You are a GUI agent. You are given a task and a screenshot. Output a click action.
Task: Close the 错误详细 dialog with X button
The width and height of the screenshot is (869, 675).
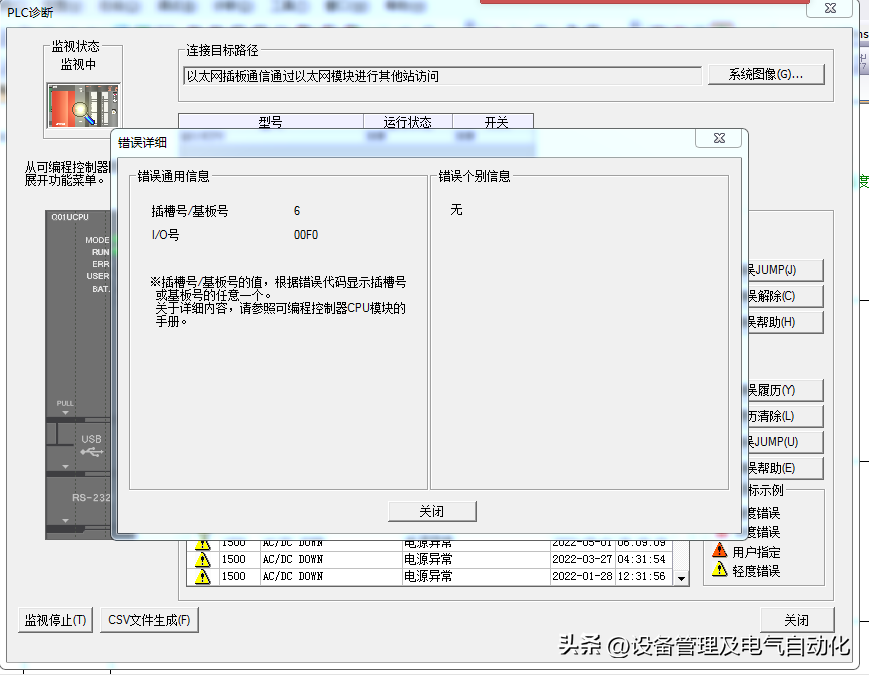pyautogui.click(x=719, y=139)
